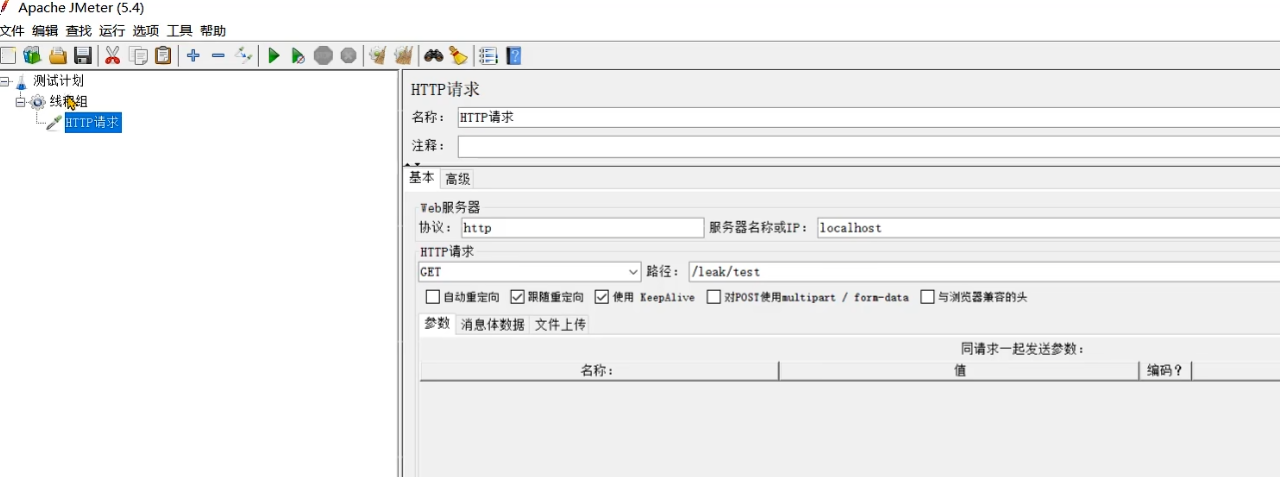Click the 协议 field containing http
This screenshot has width=1280, height=477.
(x=582, y=228)
